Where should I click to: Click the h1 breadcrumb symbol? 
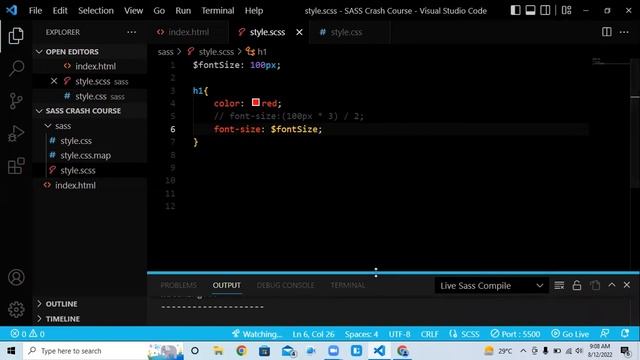[x=257, y=52]
